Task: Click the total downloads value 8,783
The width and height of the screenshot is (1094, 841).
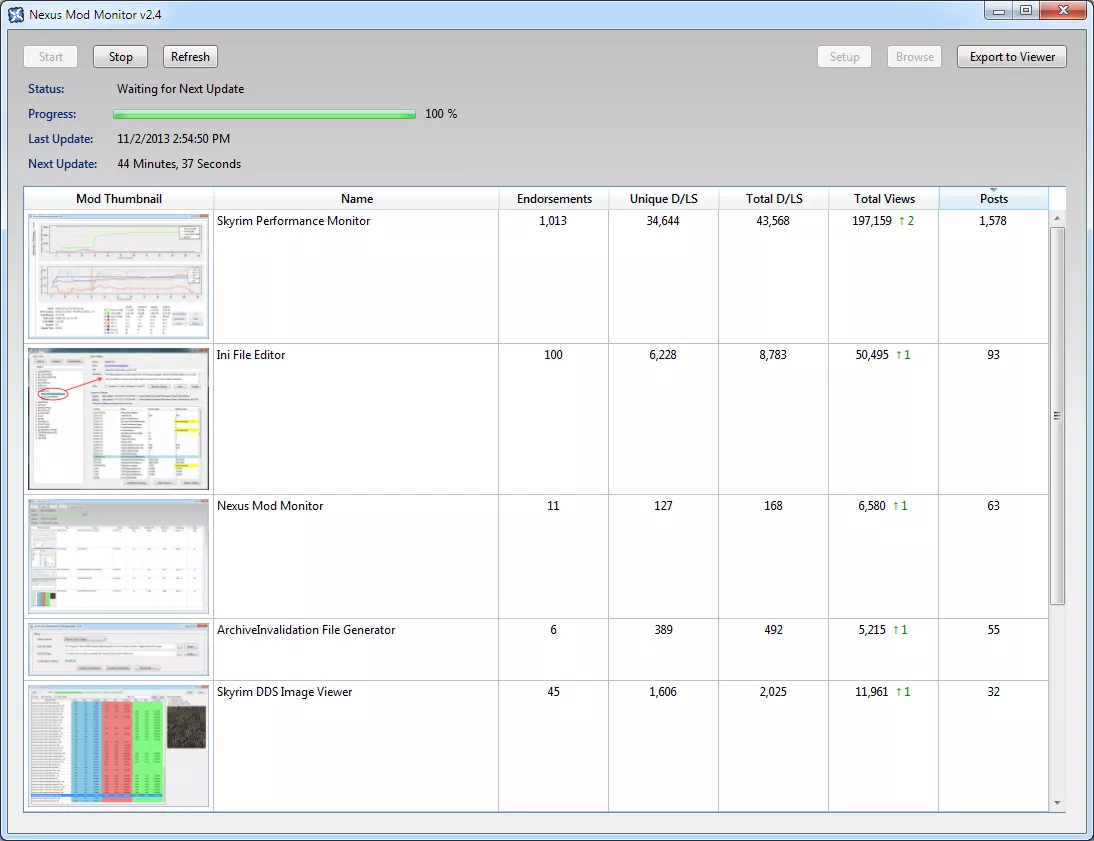Action: [773, 355]
